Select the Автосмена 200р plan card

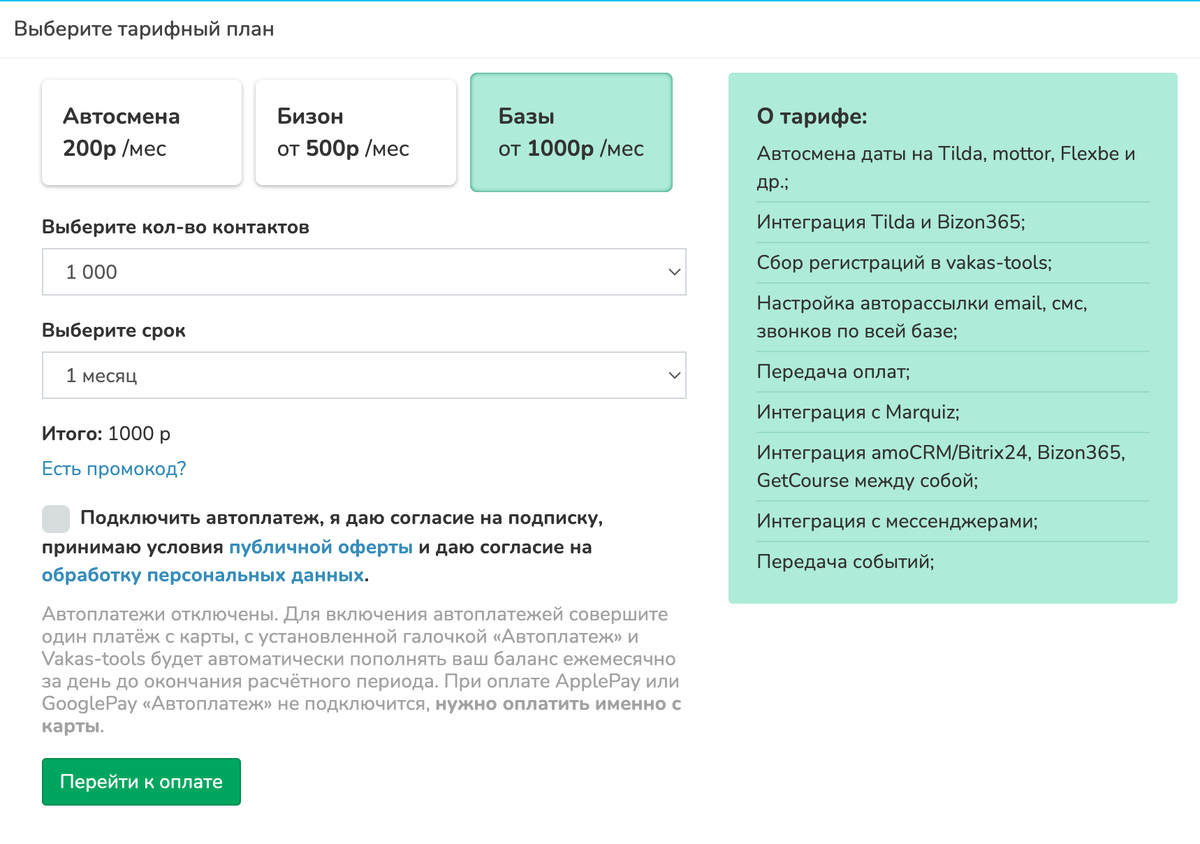pyautogui.click(x=142, y=132)
